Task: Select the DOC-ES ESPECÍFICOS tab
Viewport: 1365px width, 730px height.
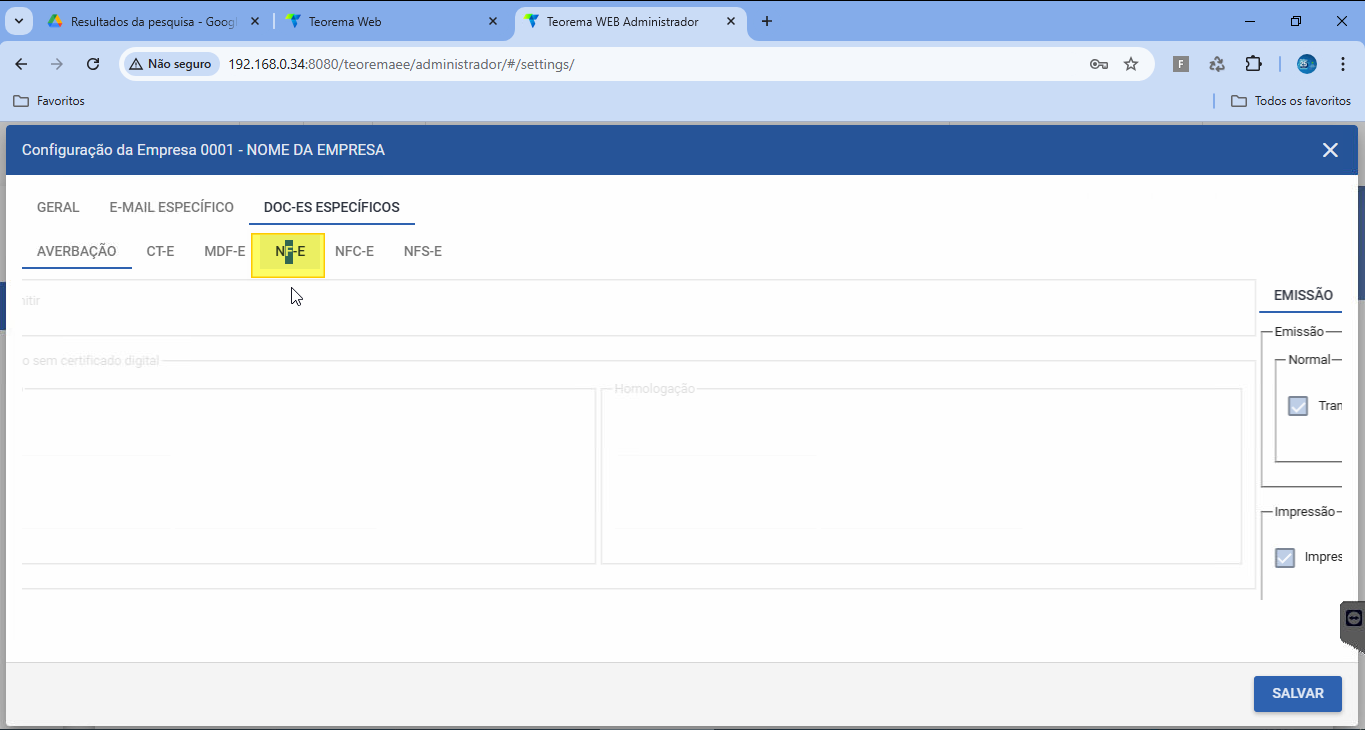Action: pyautogui.click(x=332, y=208)
